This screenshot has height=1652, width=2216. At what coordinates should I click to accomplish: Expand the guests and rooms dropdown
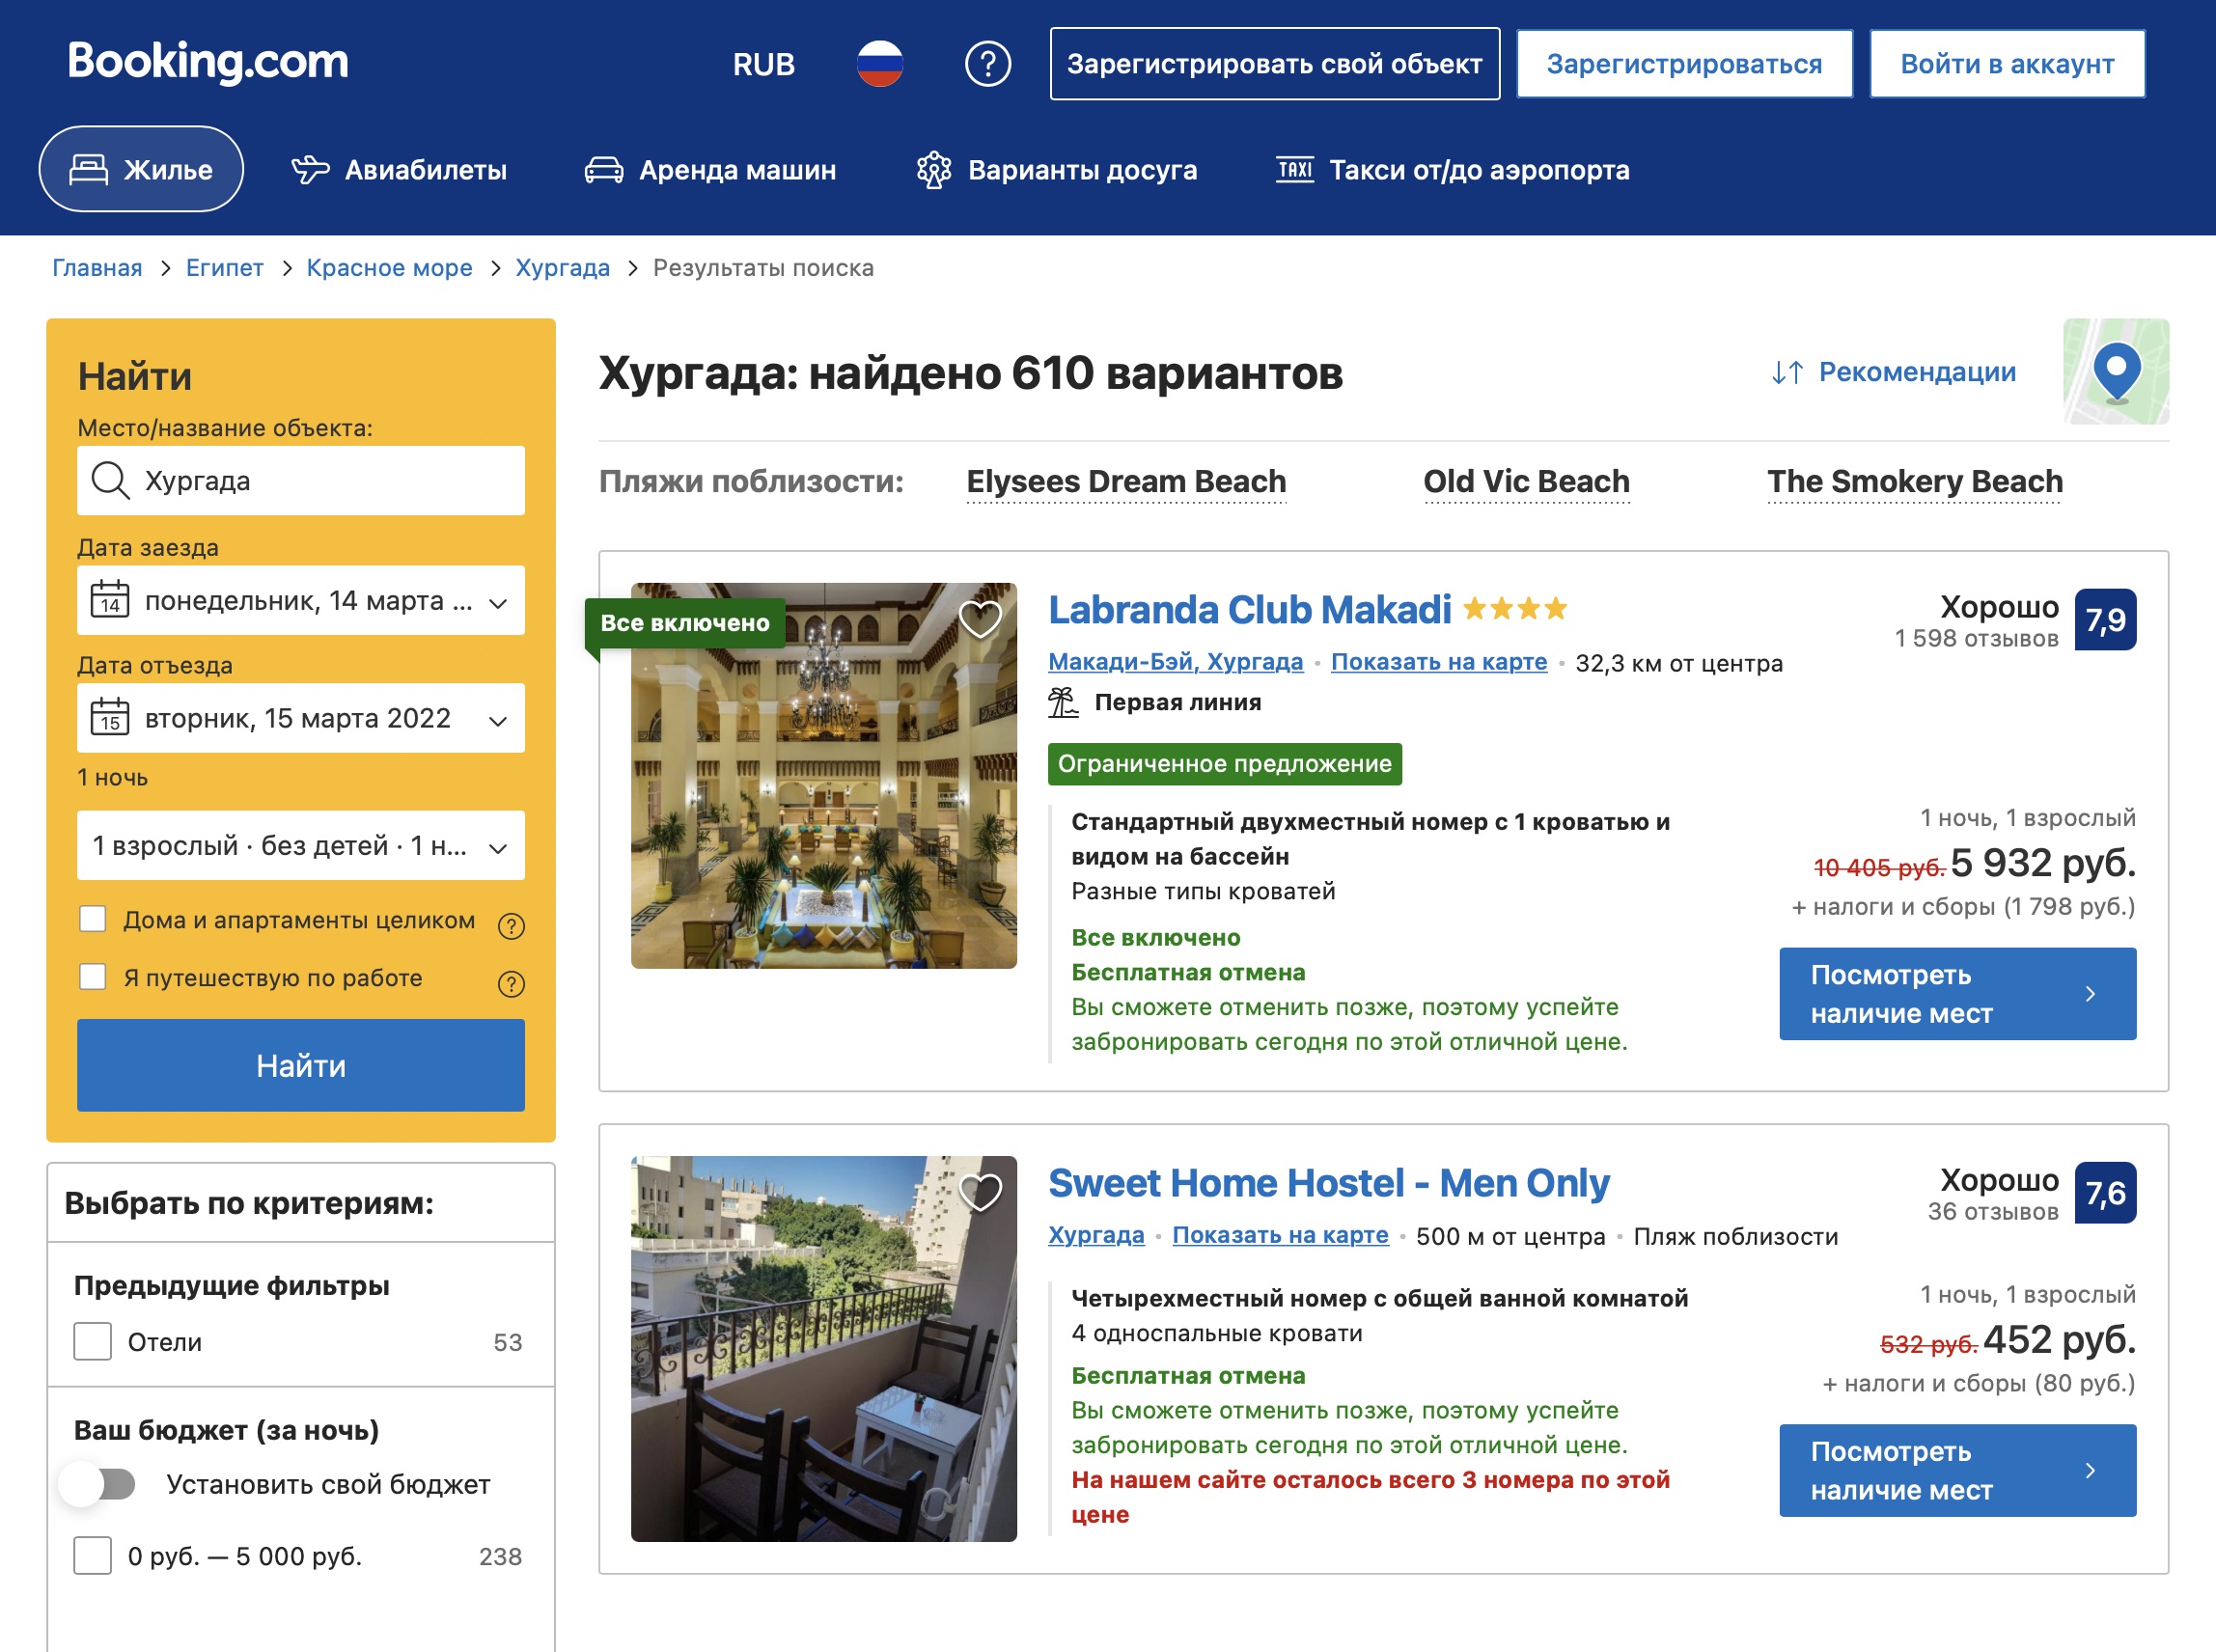pyautogui.click(x=300, y=846)
